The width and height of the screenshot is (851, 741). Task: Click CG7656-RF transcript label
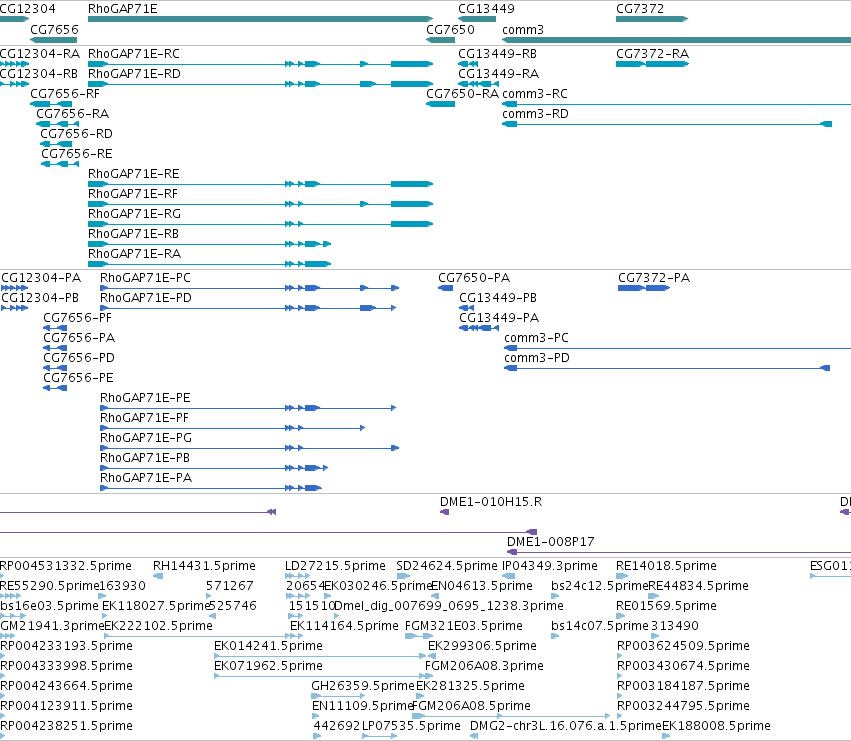[x=65, y=94]
